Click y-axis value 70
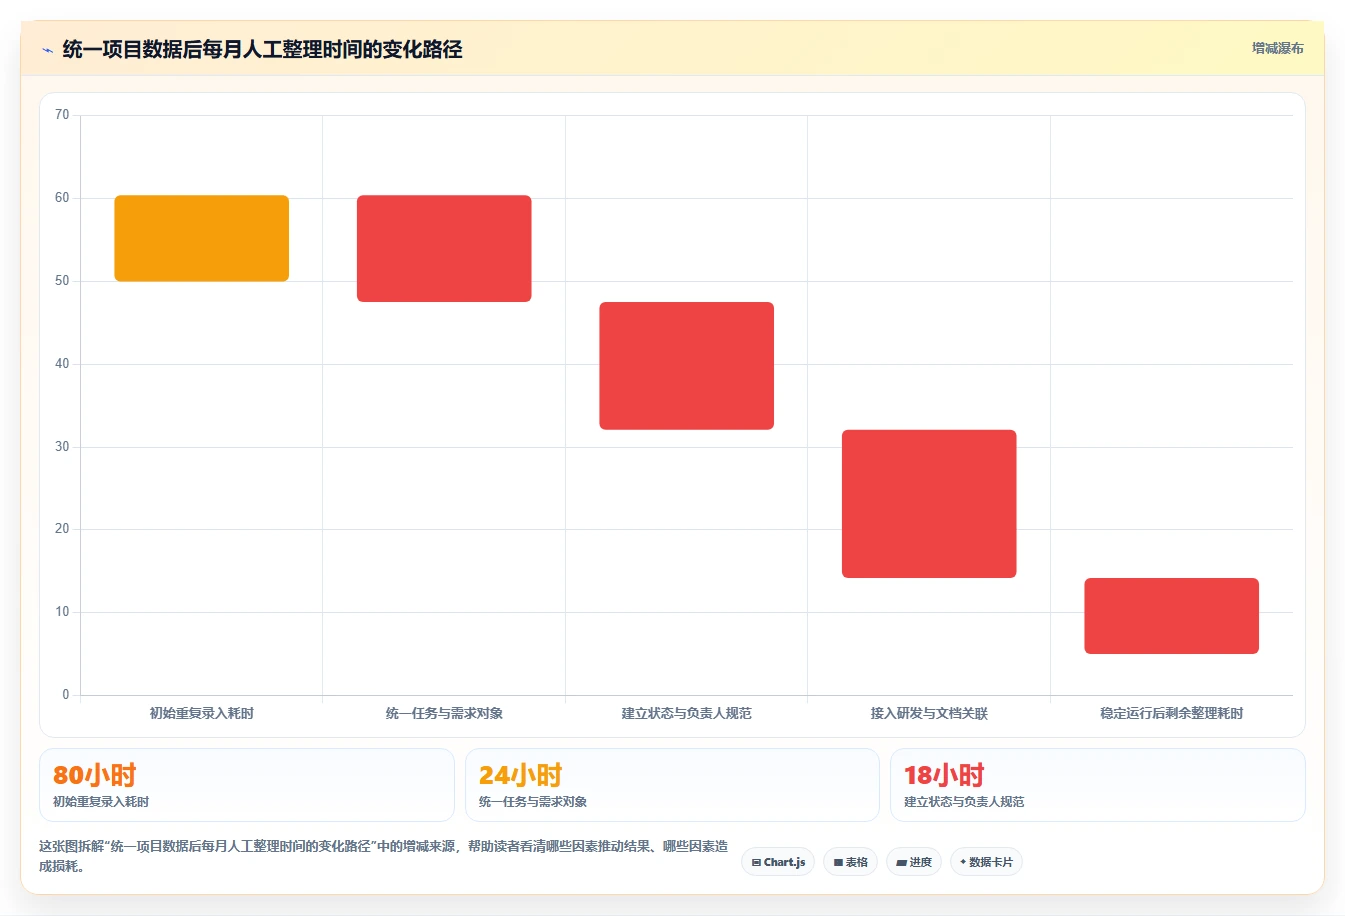The height and width of the screenshot is (916, 1345). [62, 115]
